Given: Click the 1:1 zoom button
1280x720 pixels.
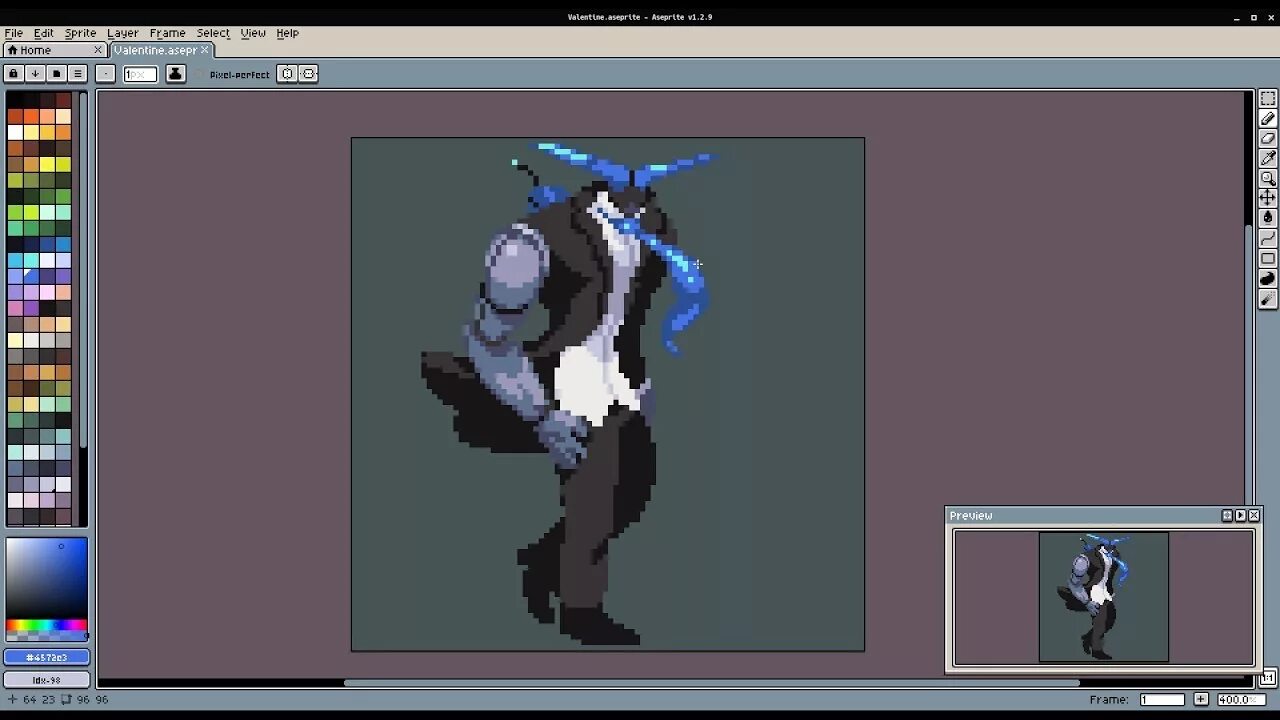Looking at the screenshot, I should (x=1267, y=678).
